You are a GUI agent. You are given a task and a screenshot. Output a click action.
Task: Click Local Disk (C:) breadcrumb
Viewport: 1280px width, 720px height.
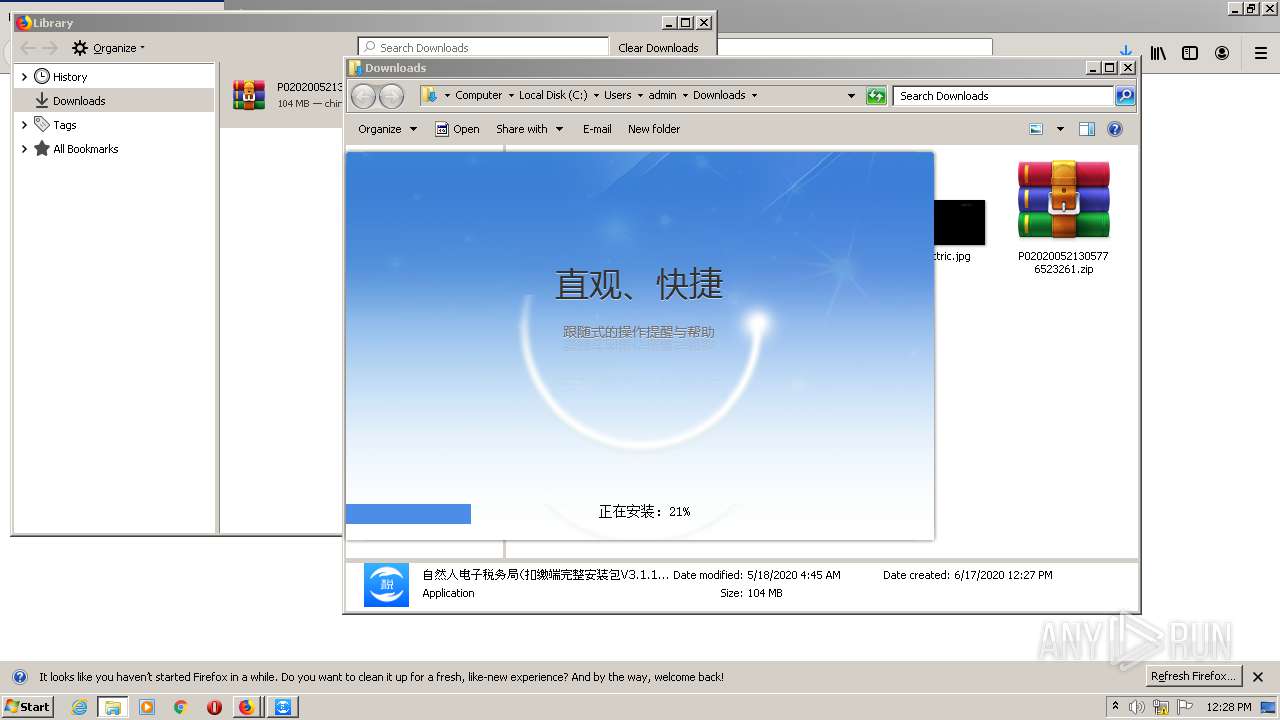coord(553,96)
